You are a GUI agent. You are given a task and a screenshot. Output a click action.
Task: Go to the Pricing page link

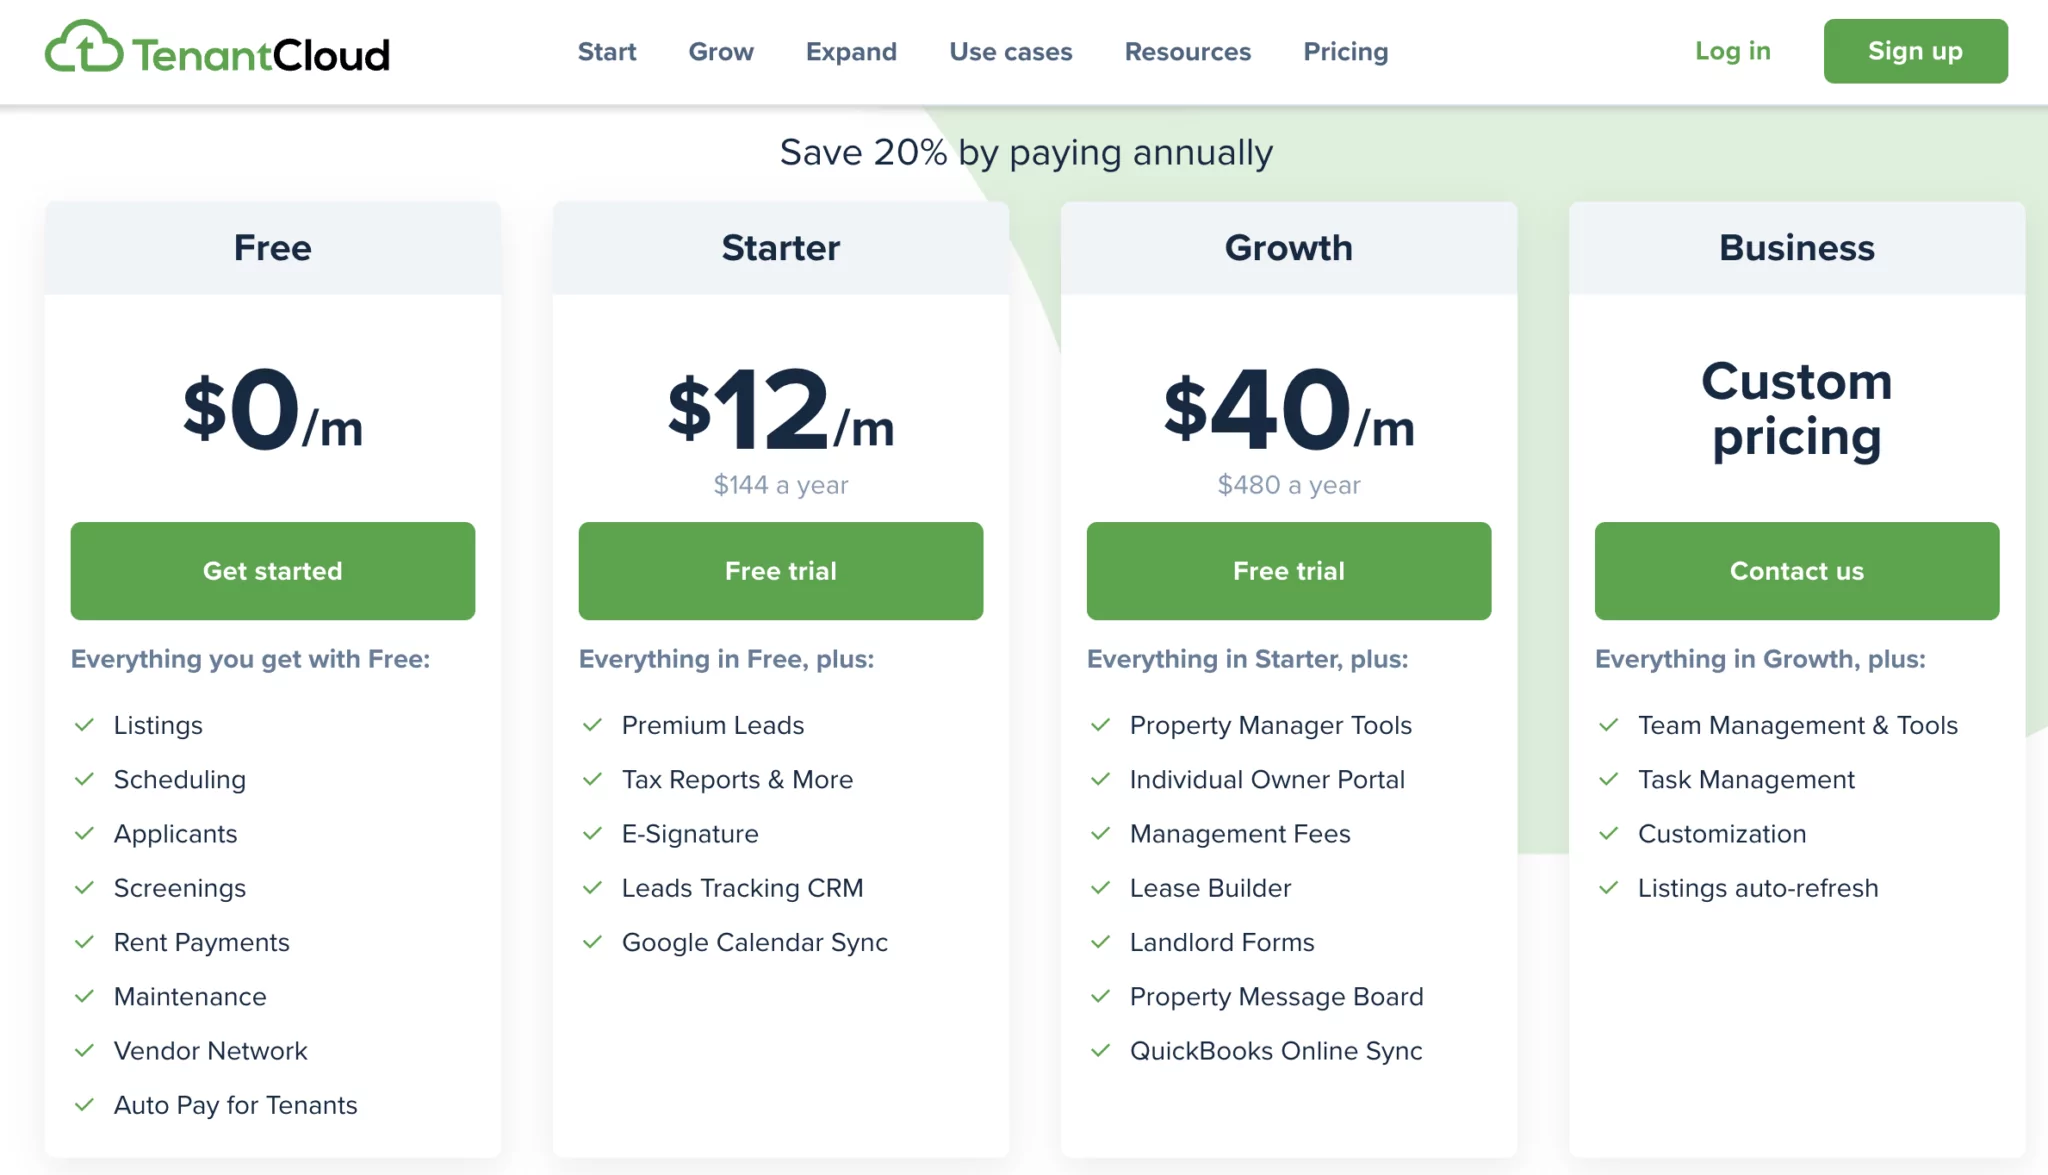coord(1346,51)
